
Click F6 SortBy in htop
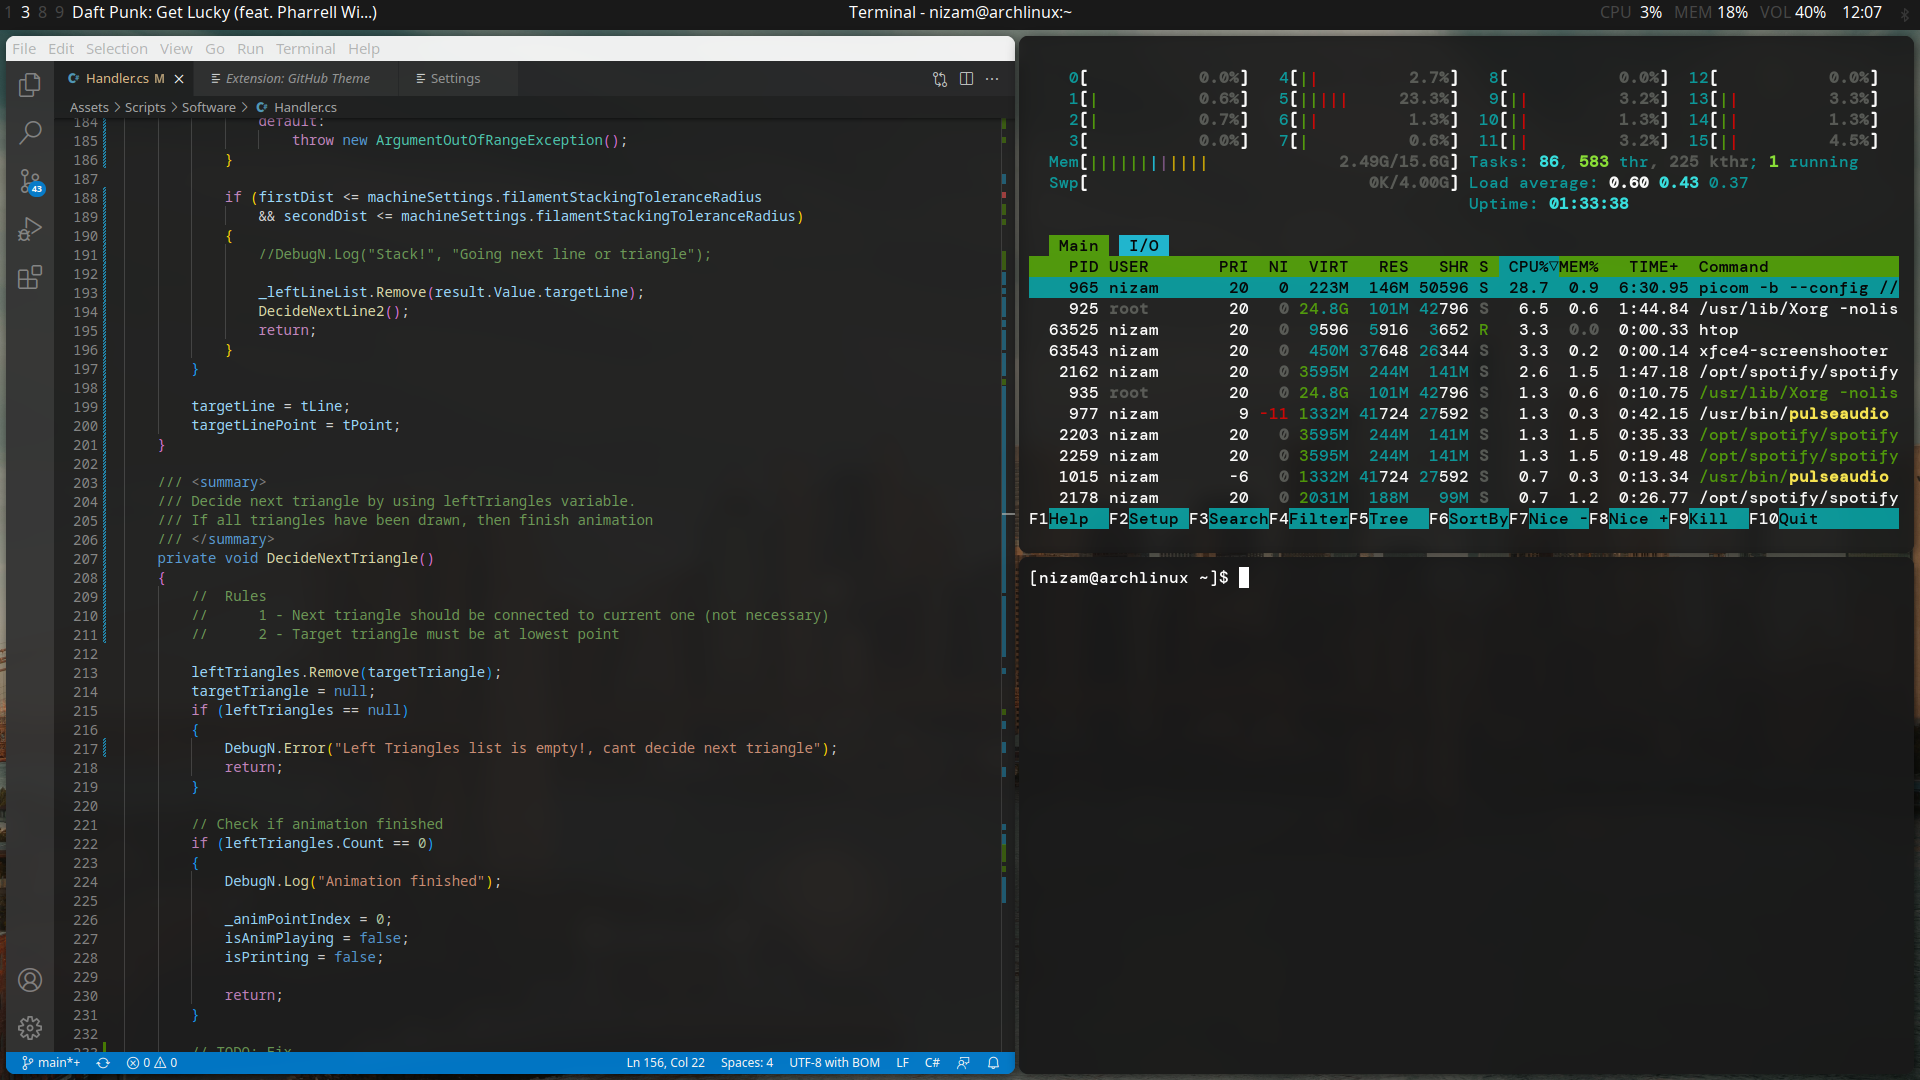pos(1468,519)
